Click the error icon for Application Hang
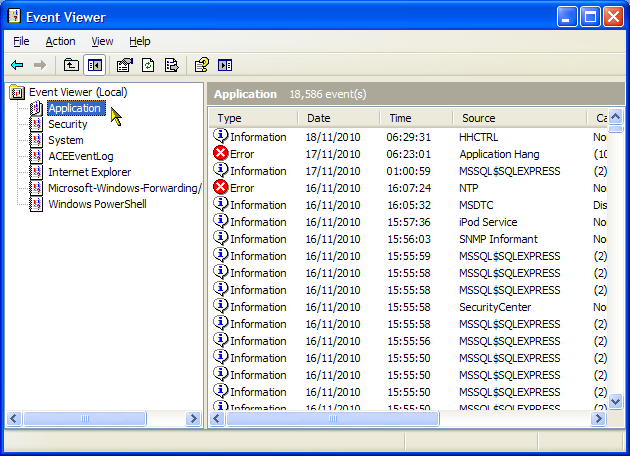The height and width of the screenshot is (456, 630). [220, 153]
